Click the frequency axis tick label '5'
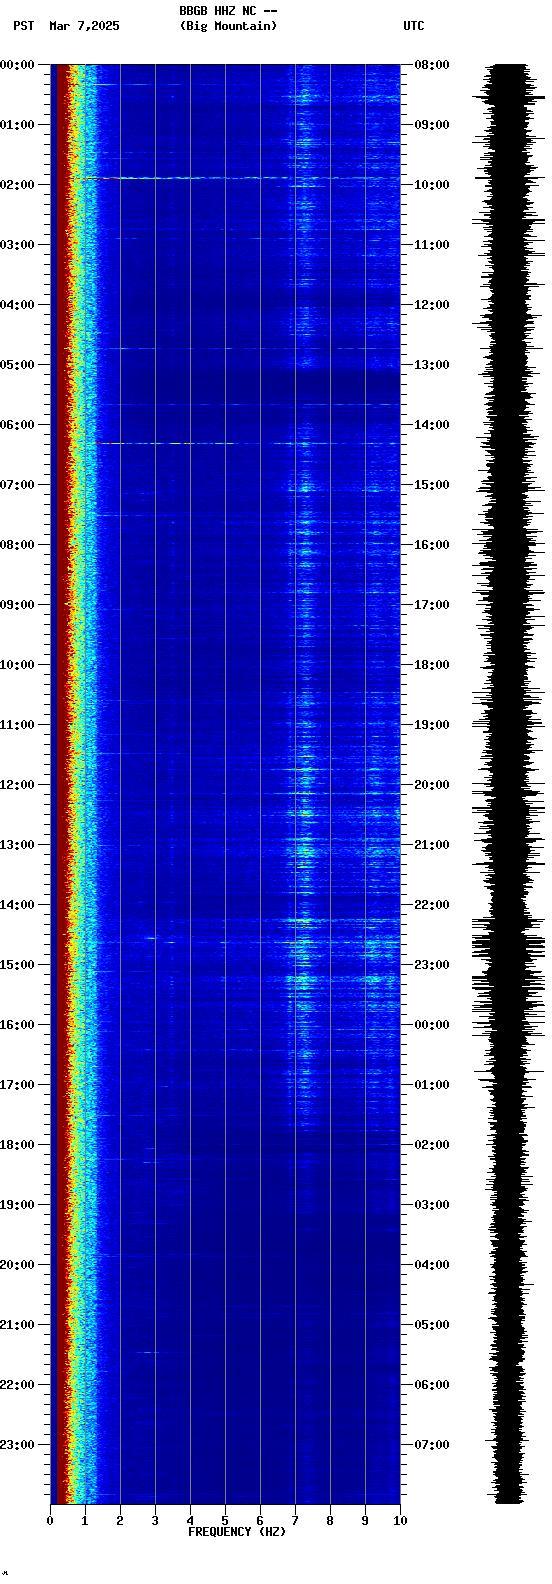The width and height of the screenshot is (552, 1584). pos(225,1521)
